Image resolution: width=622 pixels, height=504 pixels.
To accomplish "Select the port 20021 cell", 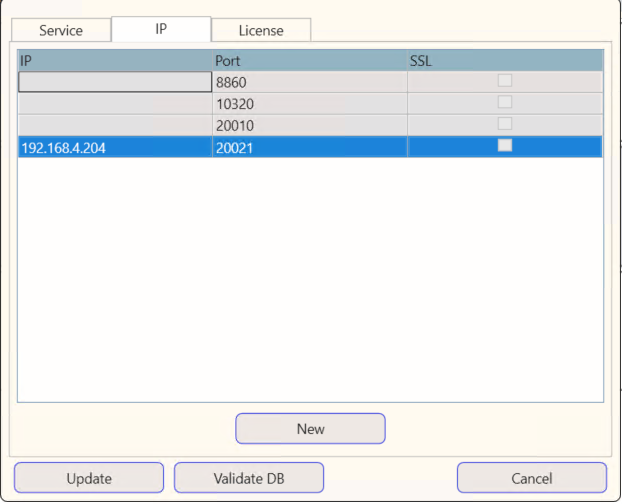I will (x=309, y=147).
